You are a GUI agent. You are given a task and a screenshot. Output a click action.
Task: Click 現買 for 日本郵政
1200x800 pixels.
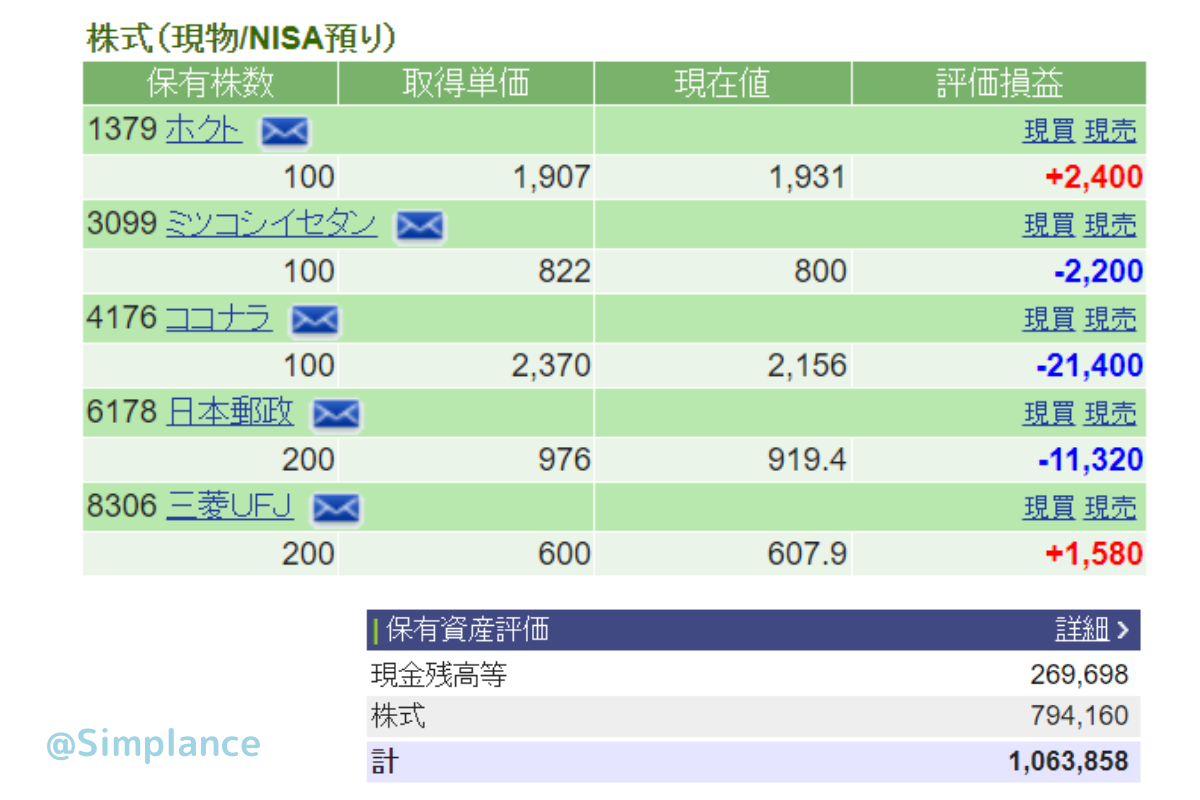coord(1048,413)
